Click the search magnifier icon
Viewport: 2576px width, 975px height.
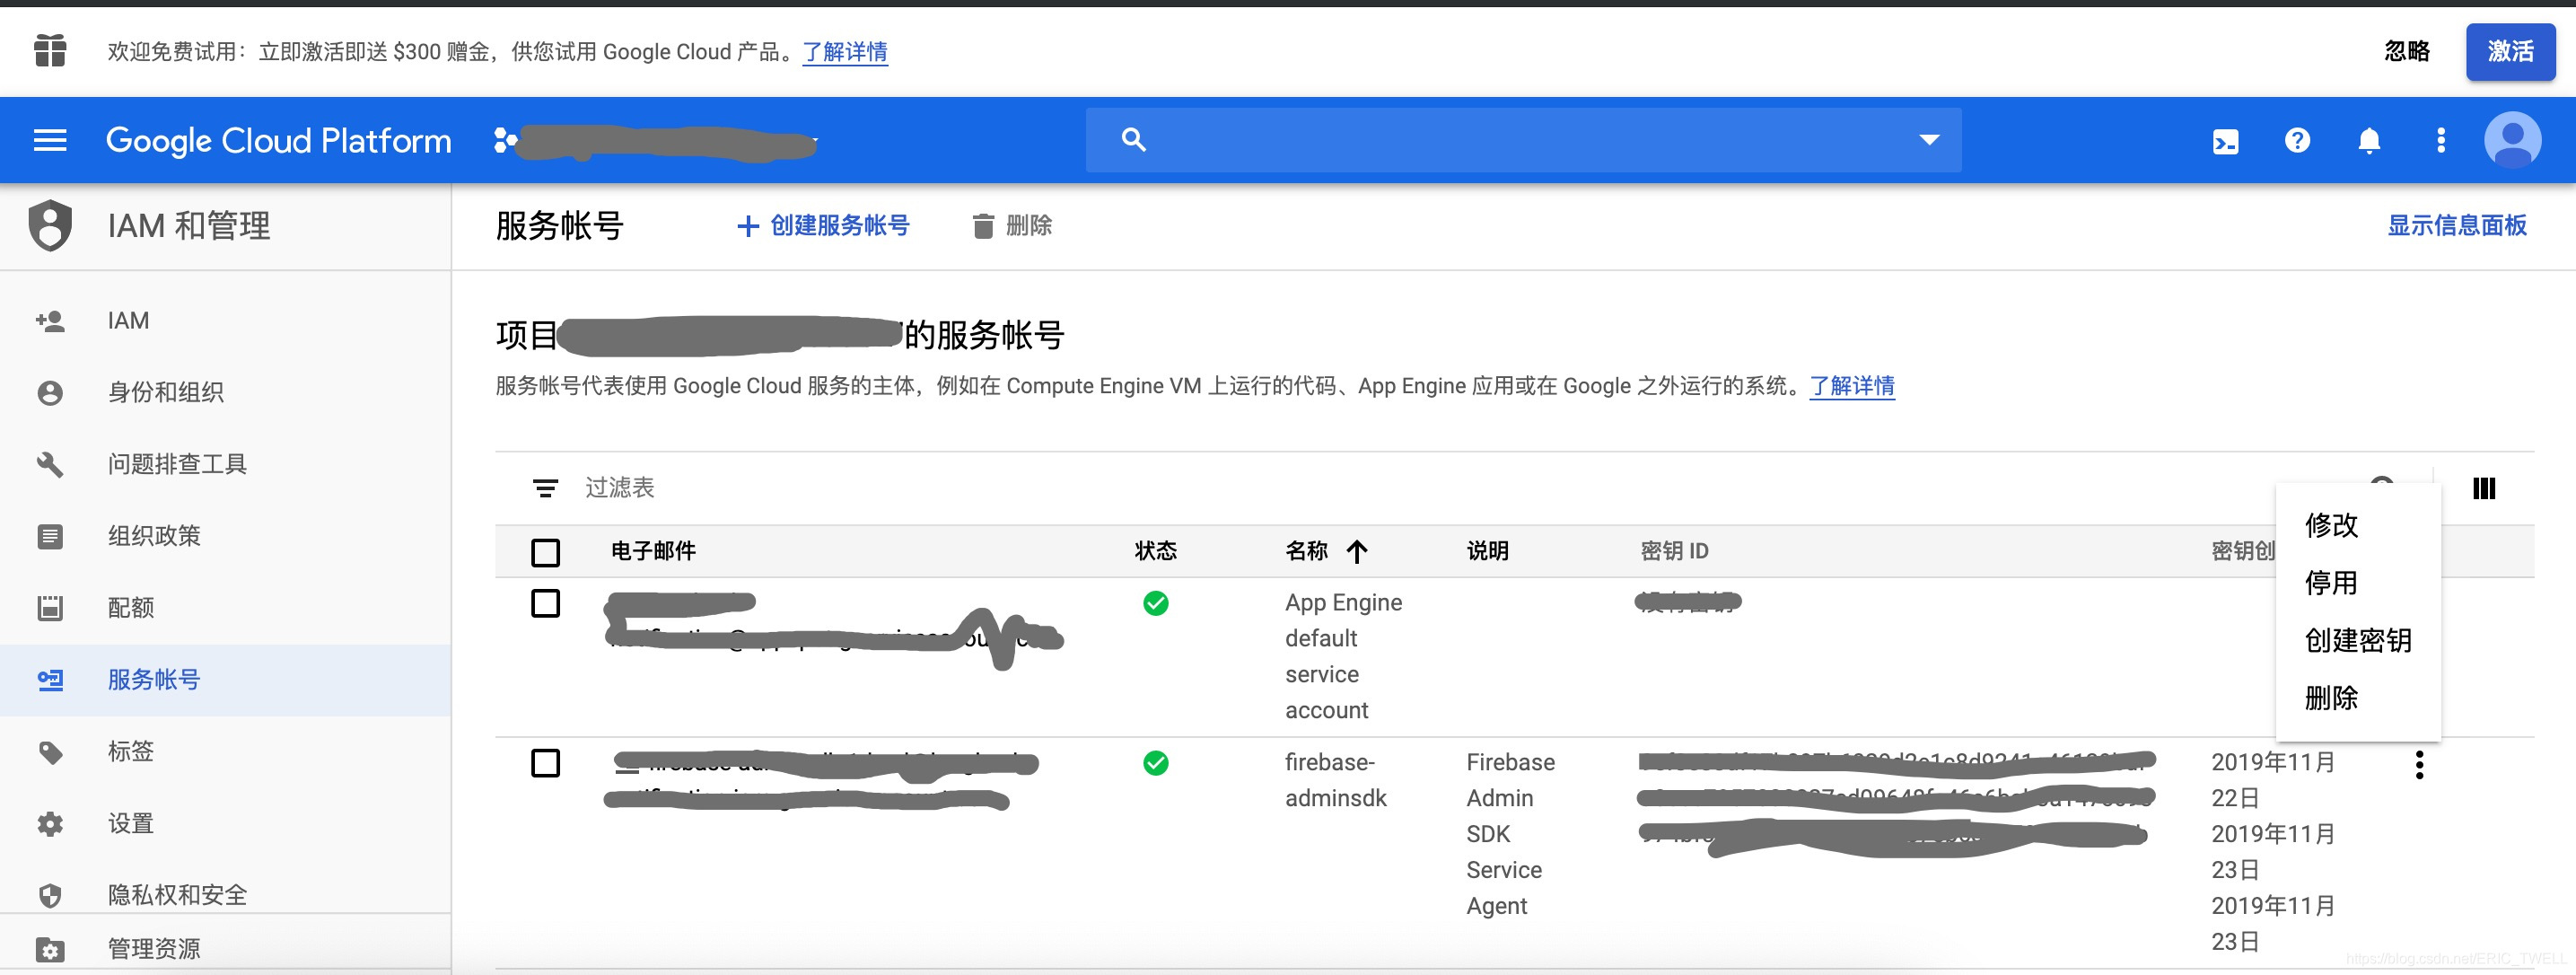tap(1133, 140)
